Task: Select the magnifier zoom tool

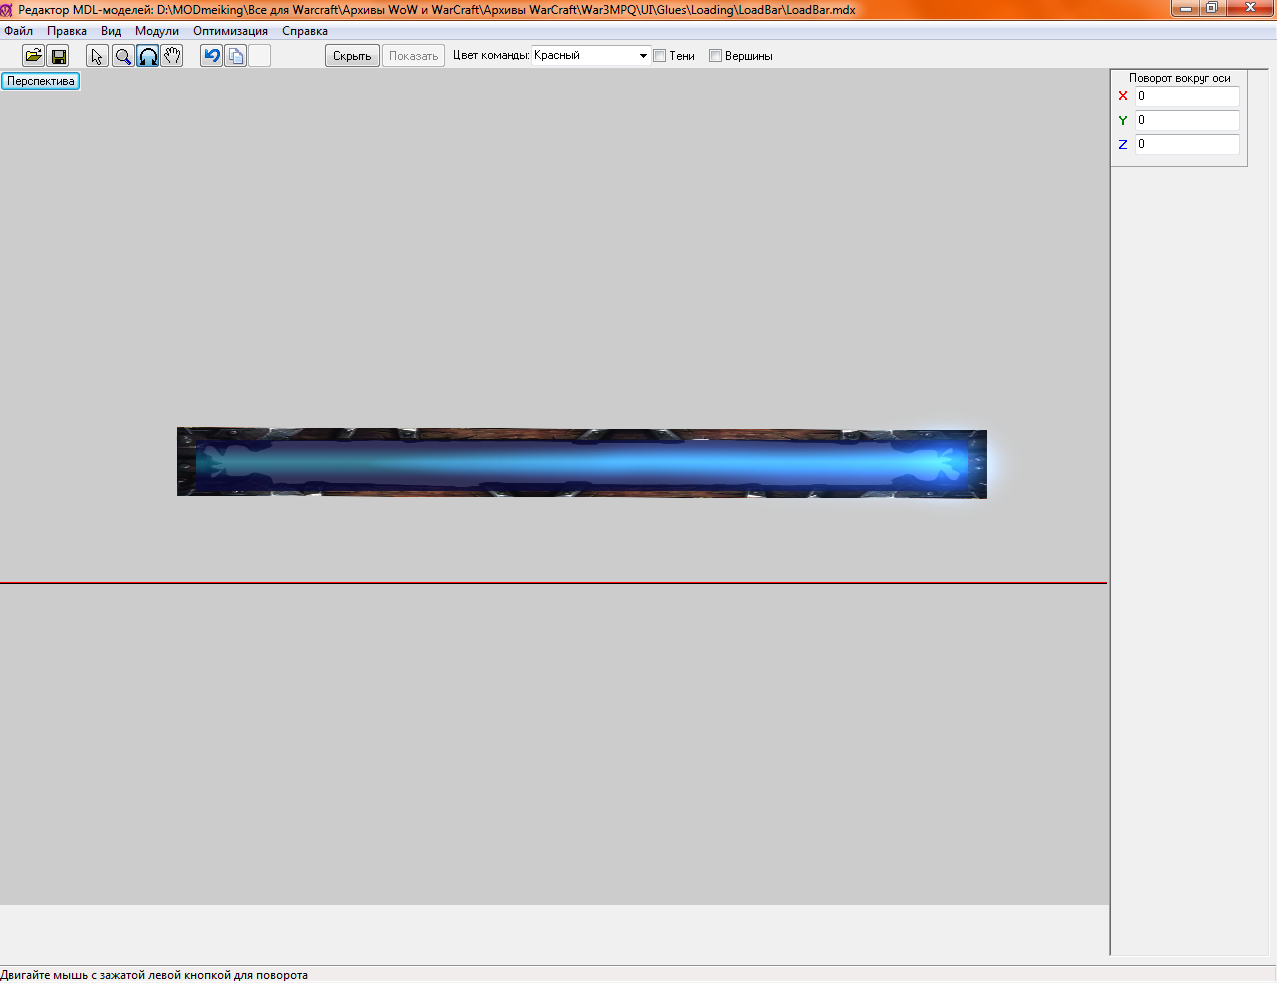Action: pos(123,56)
